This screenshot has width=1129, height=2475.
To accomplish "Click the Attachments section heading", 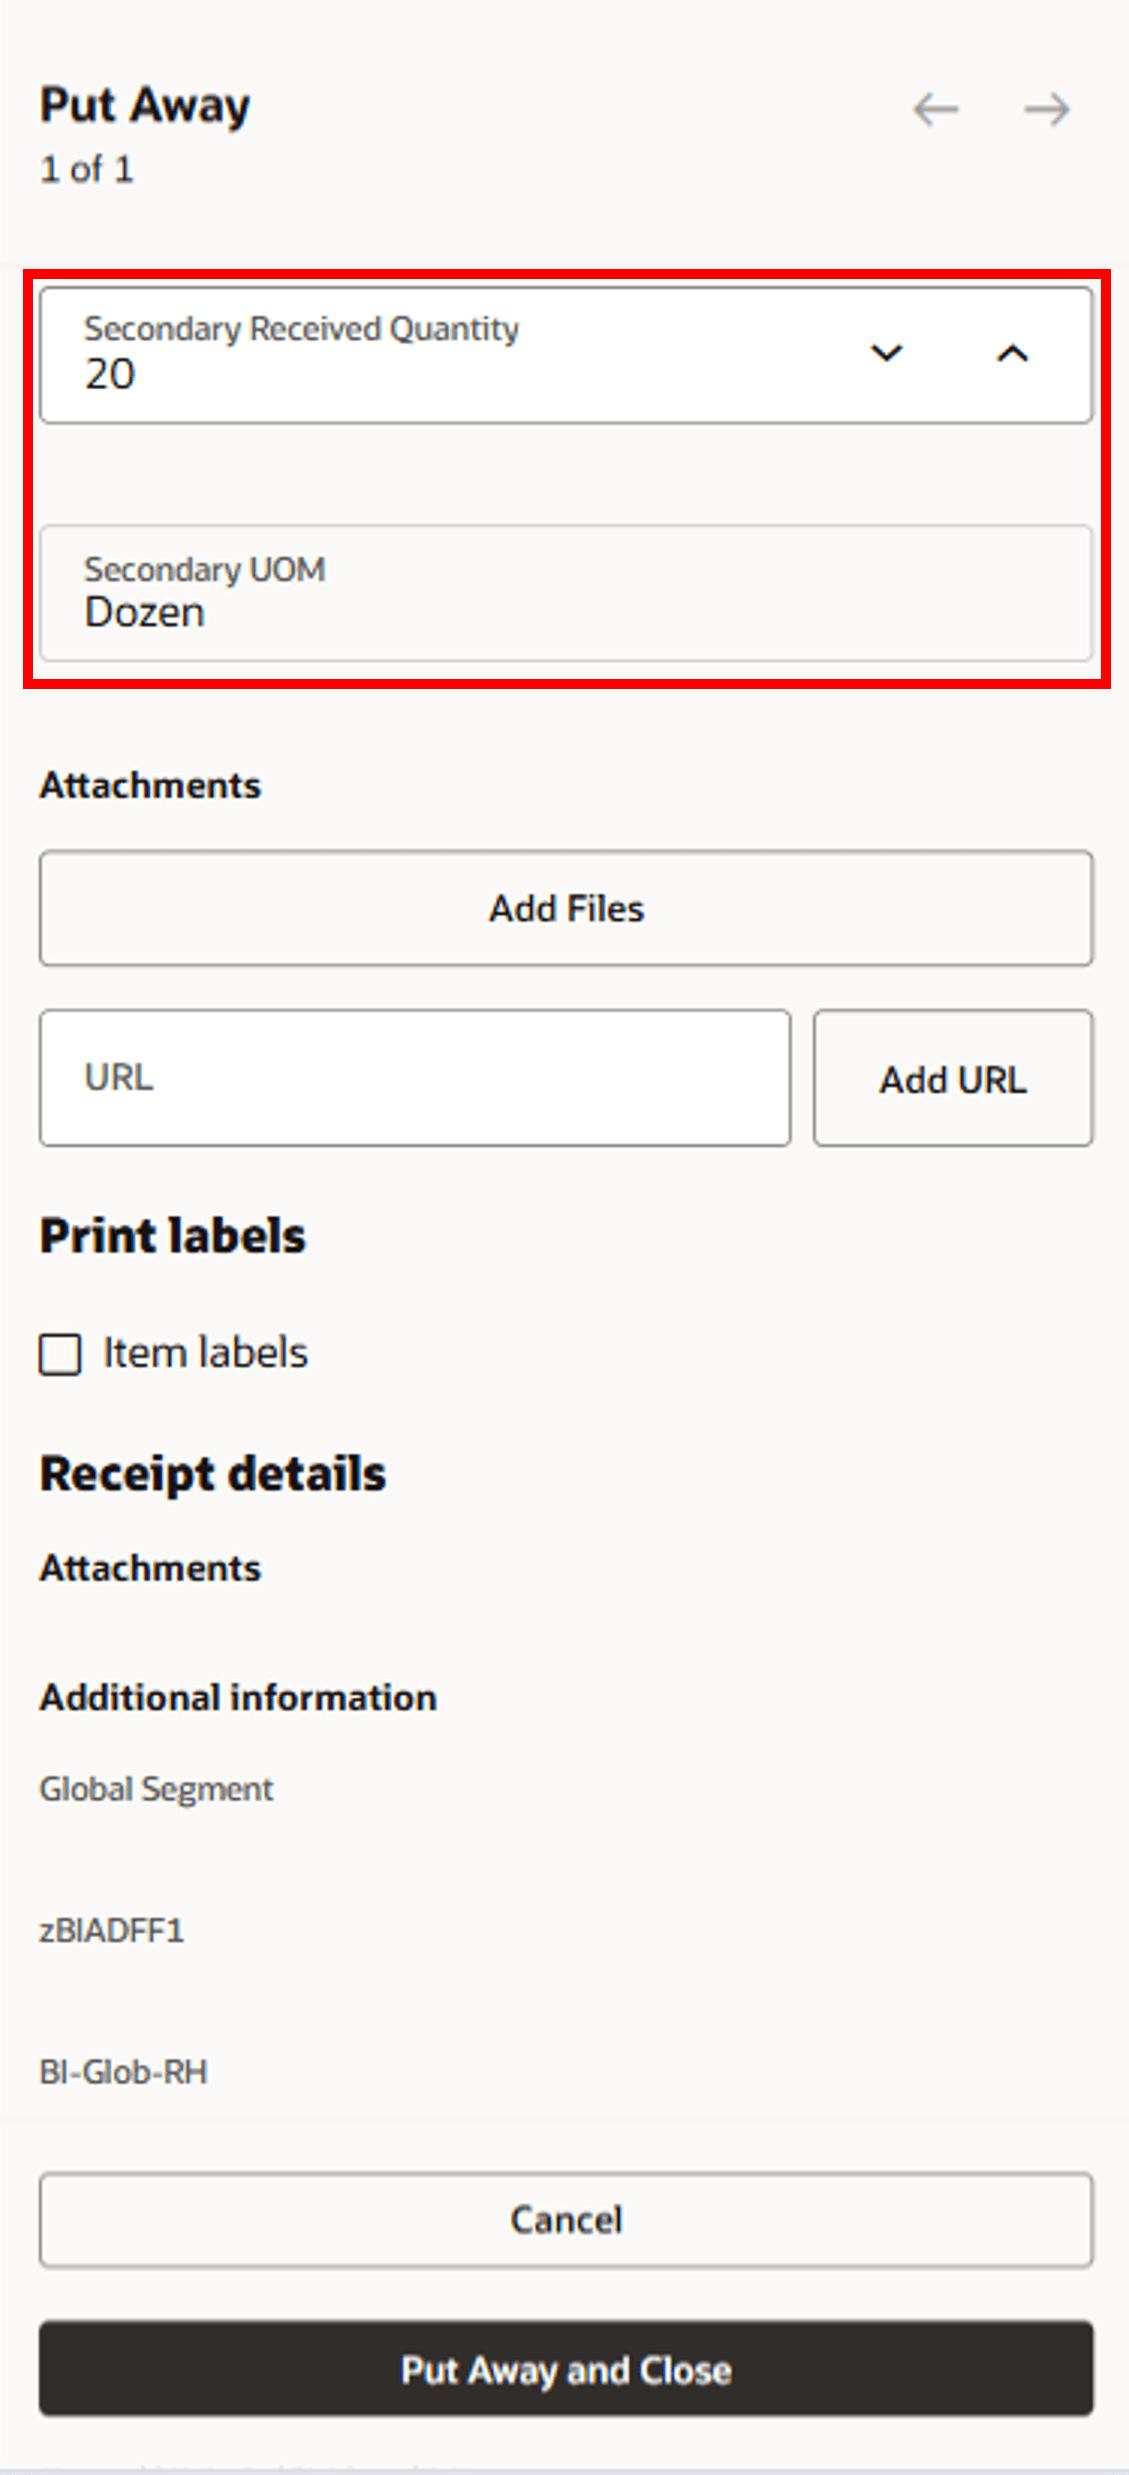I will (x=150, y=785).
